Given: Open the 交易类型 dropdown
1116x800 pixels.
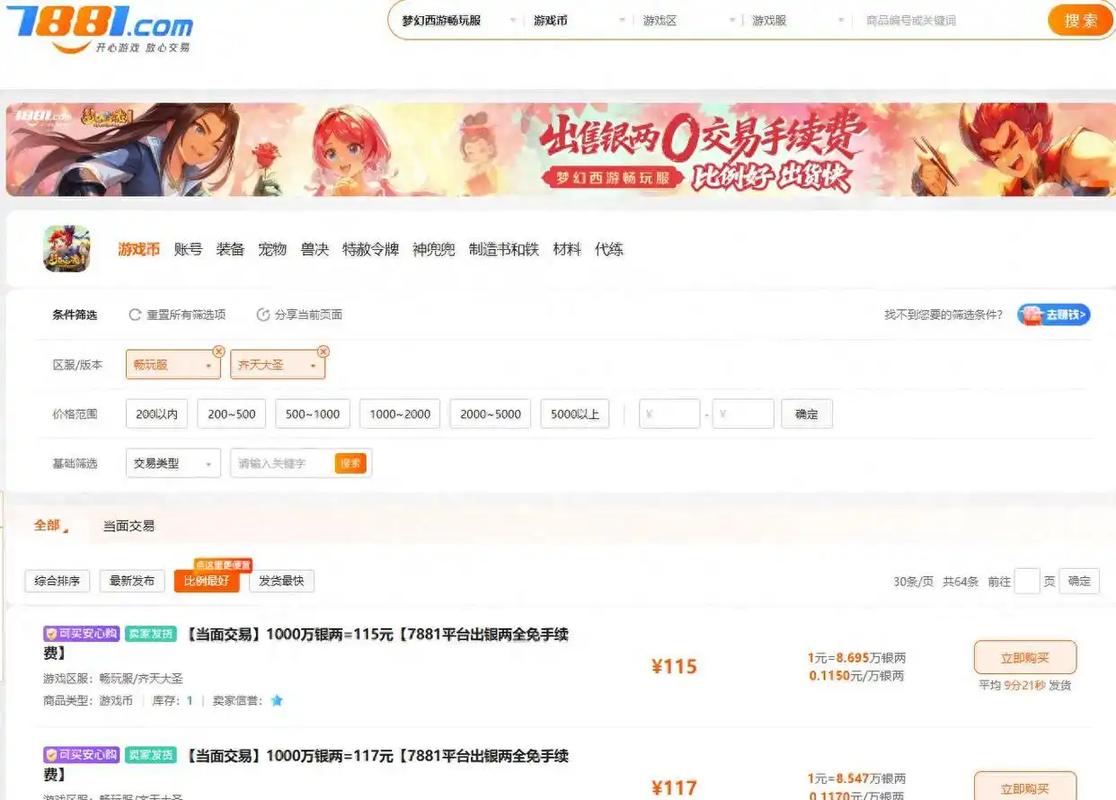Looking at the screenshot, I should point(173,463).
